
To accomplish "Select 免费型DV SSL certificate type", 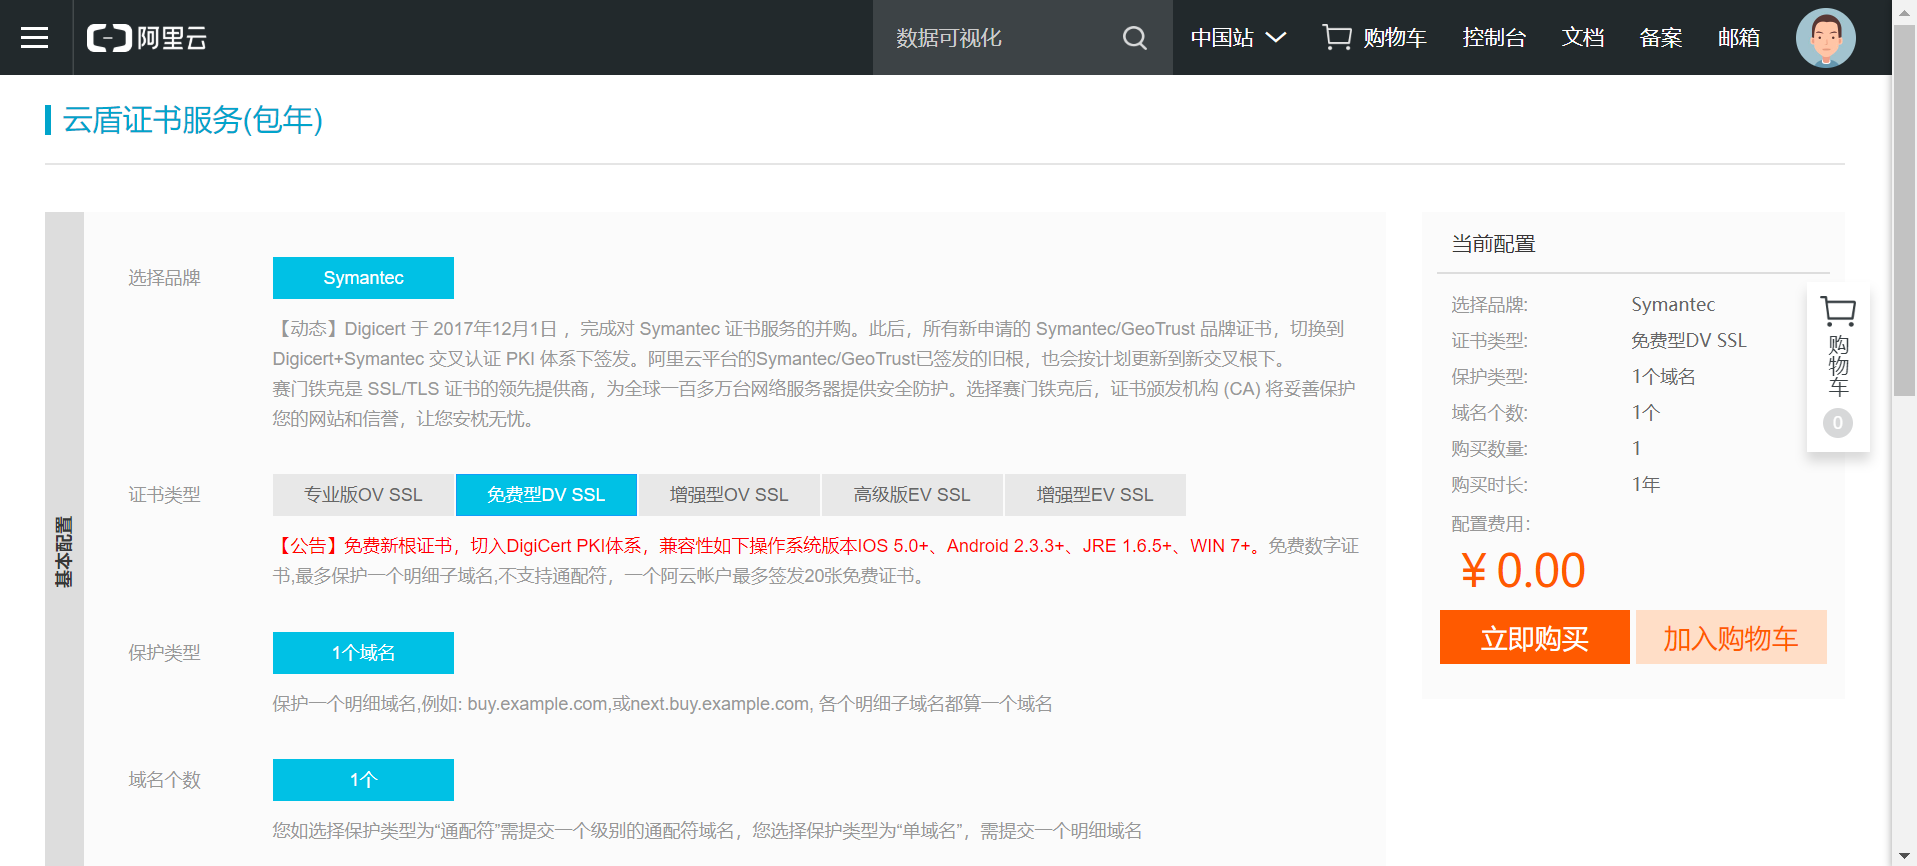I will coord(546,495).
